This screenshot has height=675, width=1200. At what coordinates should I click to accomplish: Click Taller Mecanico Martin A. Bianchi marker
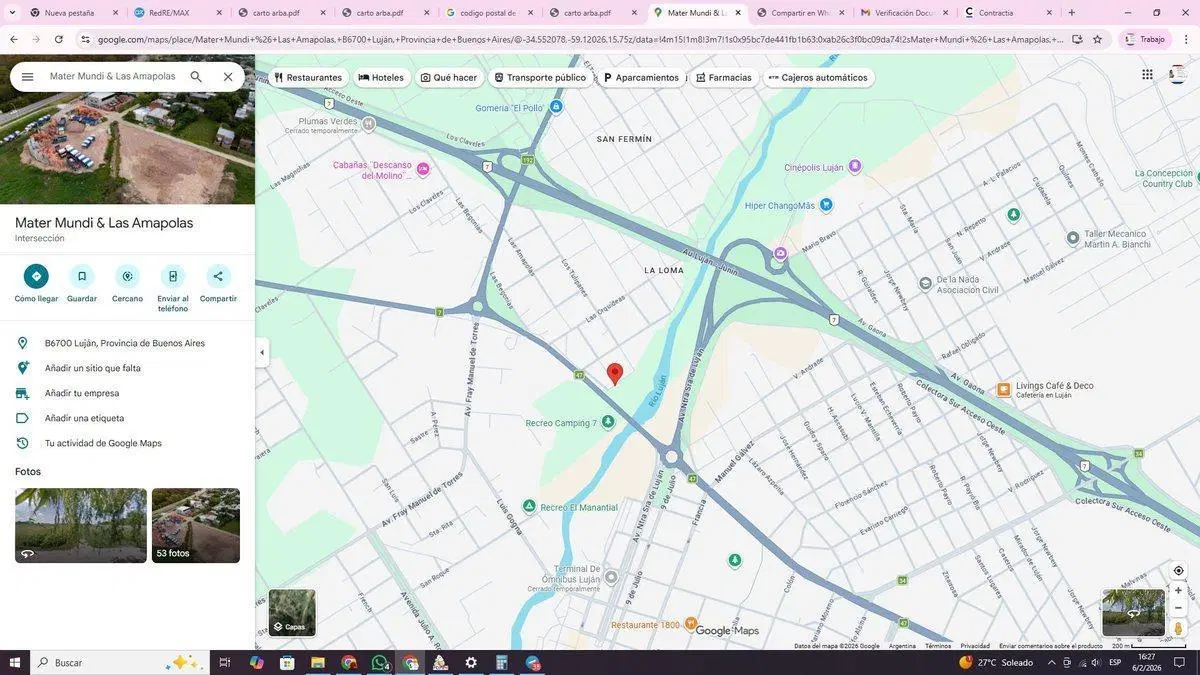(x=1073, y=238)
